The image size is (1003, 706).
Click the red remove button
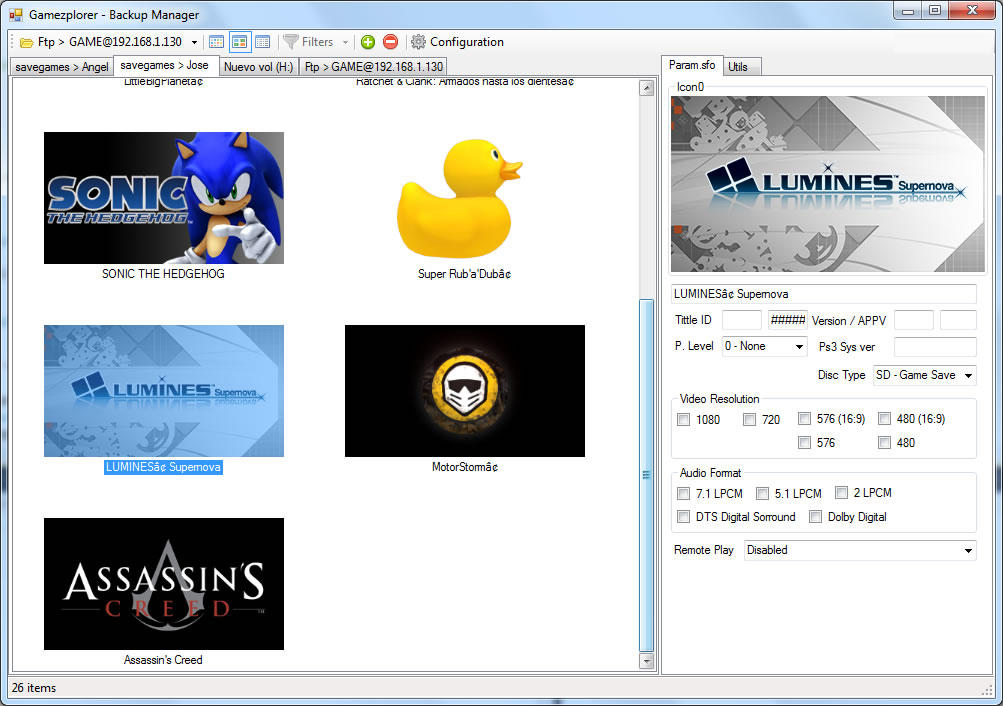click(390, 42)
